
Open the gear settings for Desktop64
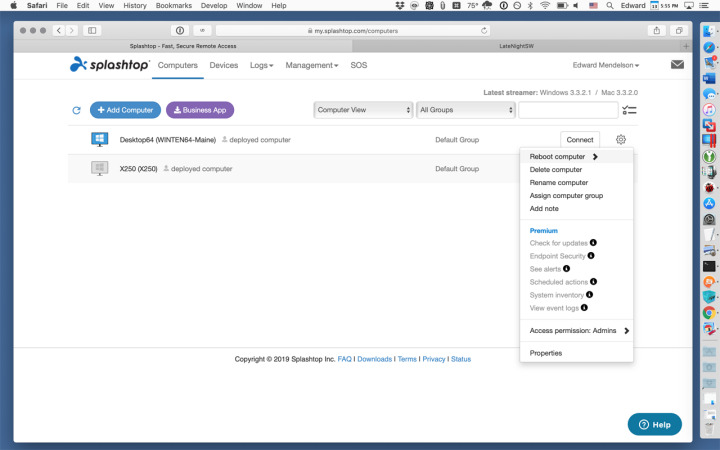tap(620, 139)
